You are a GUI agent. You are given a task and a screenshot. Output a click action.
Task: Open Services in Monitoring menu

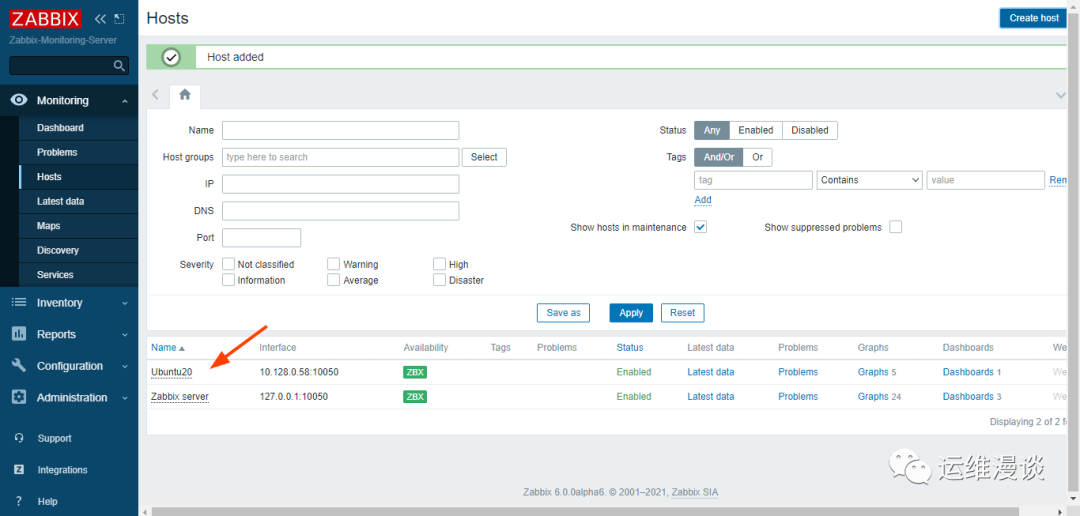click(55, 275)
